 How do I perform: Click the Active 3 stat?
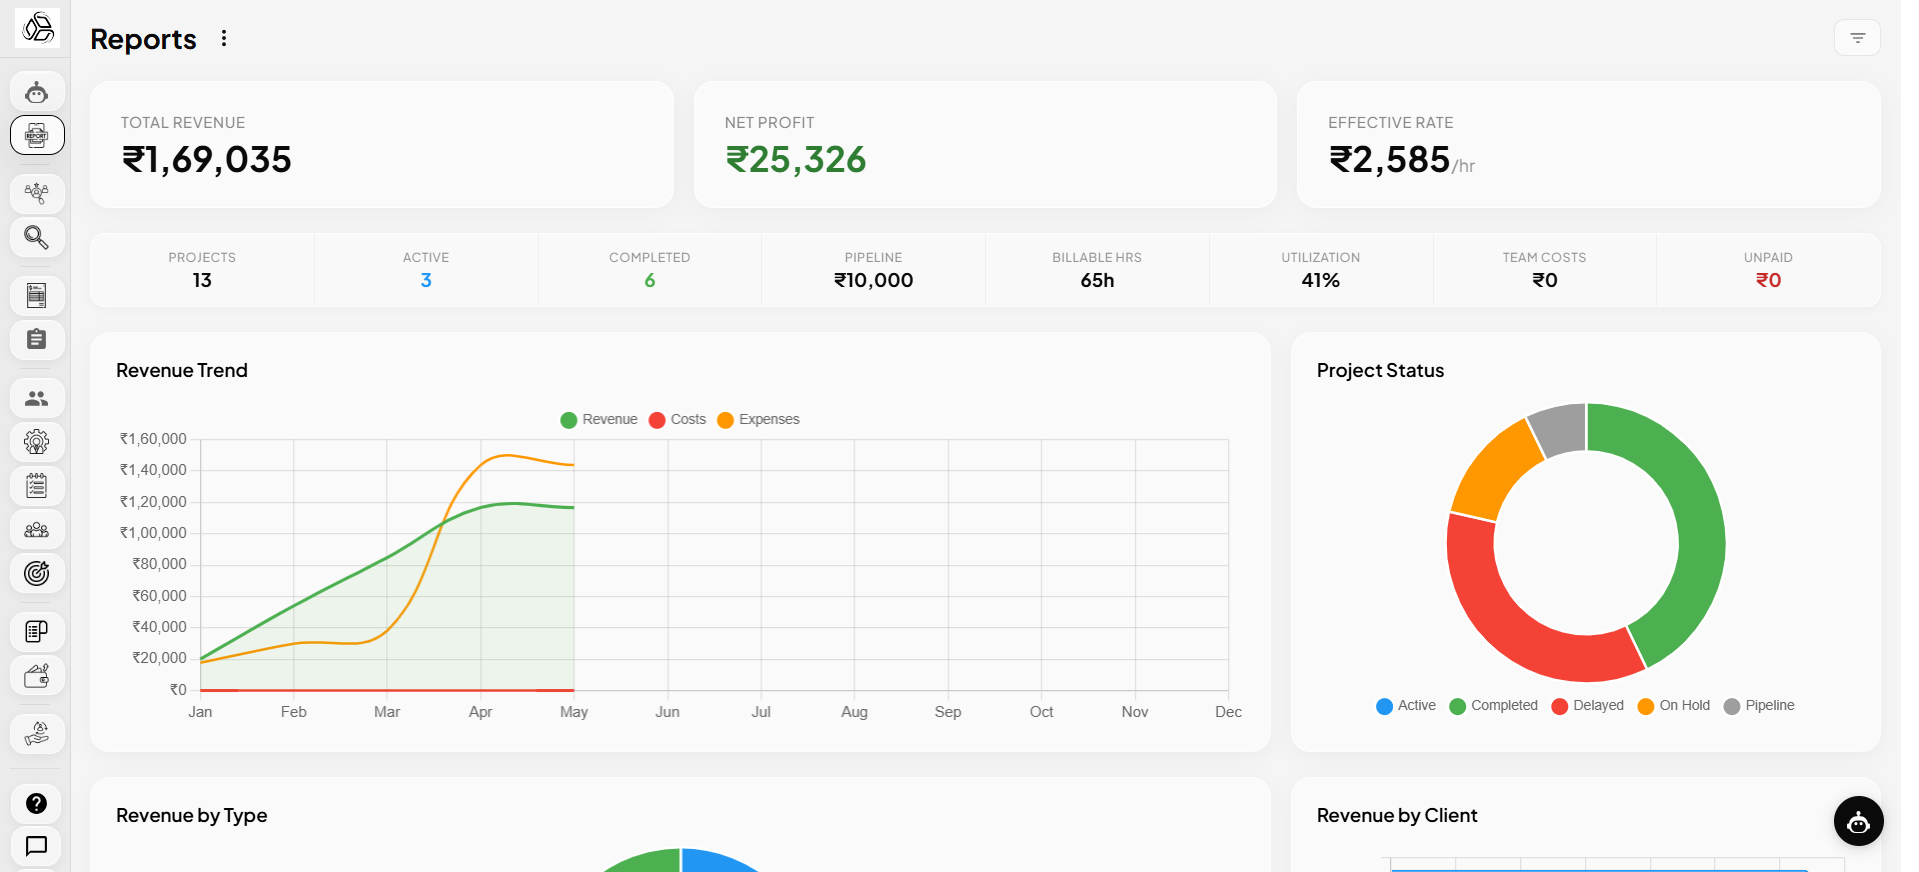tap(426, 270)
